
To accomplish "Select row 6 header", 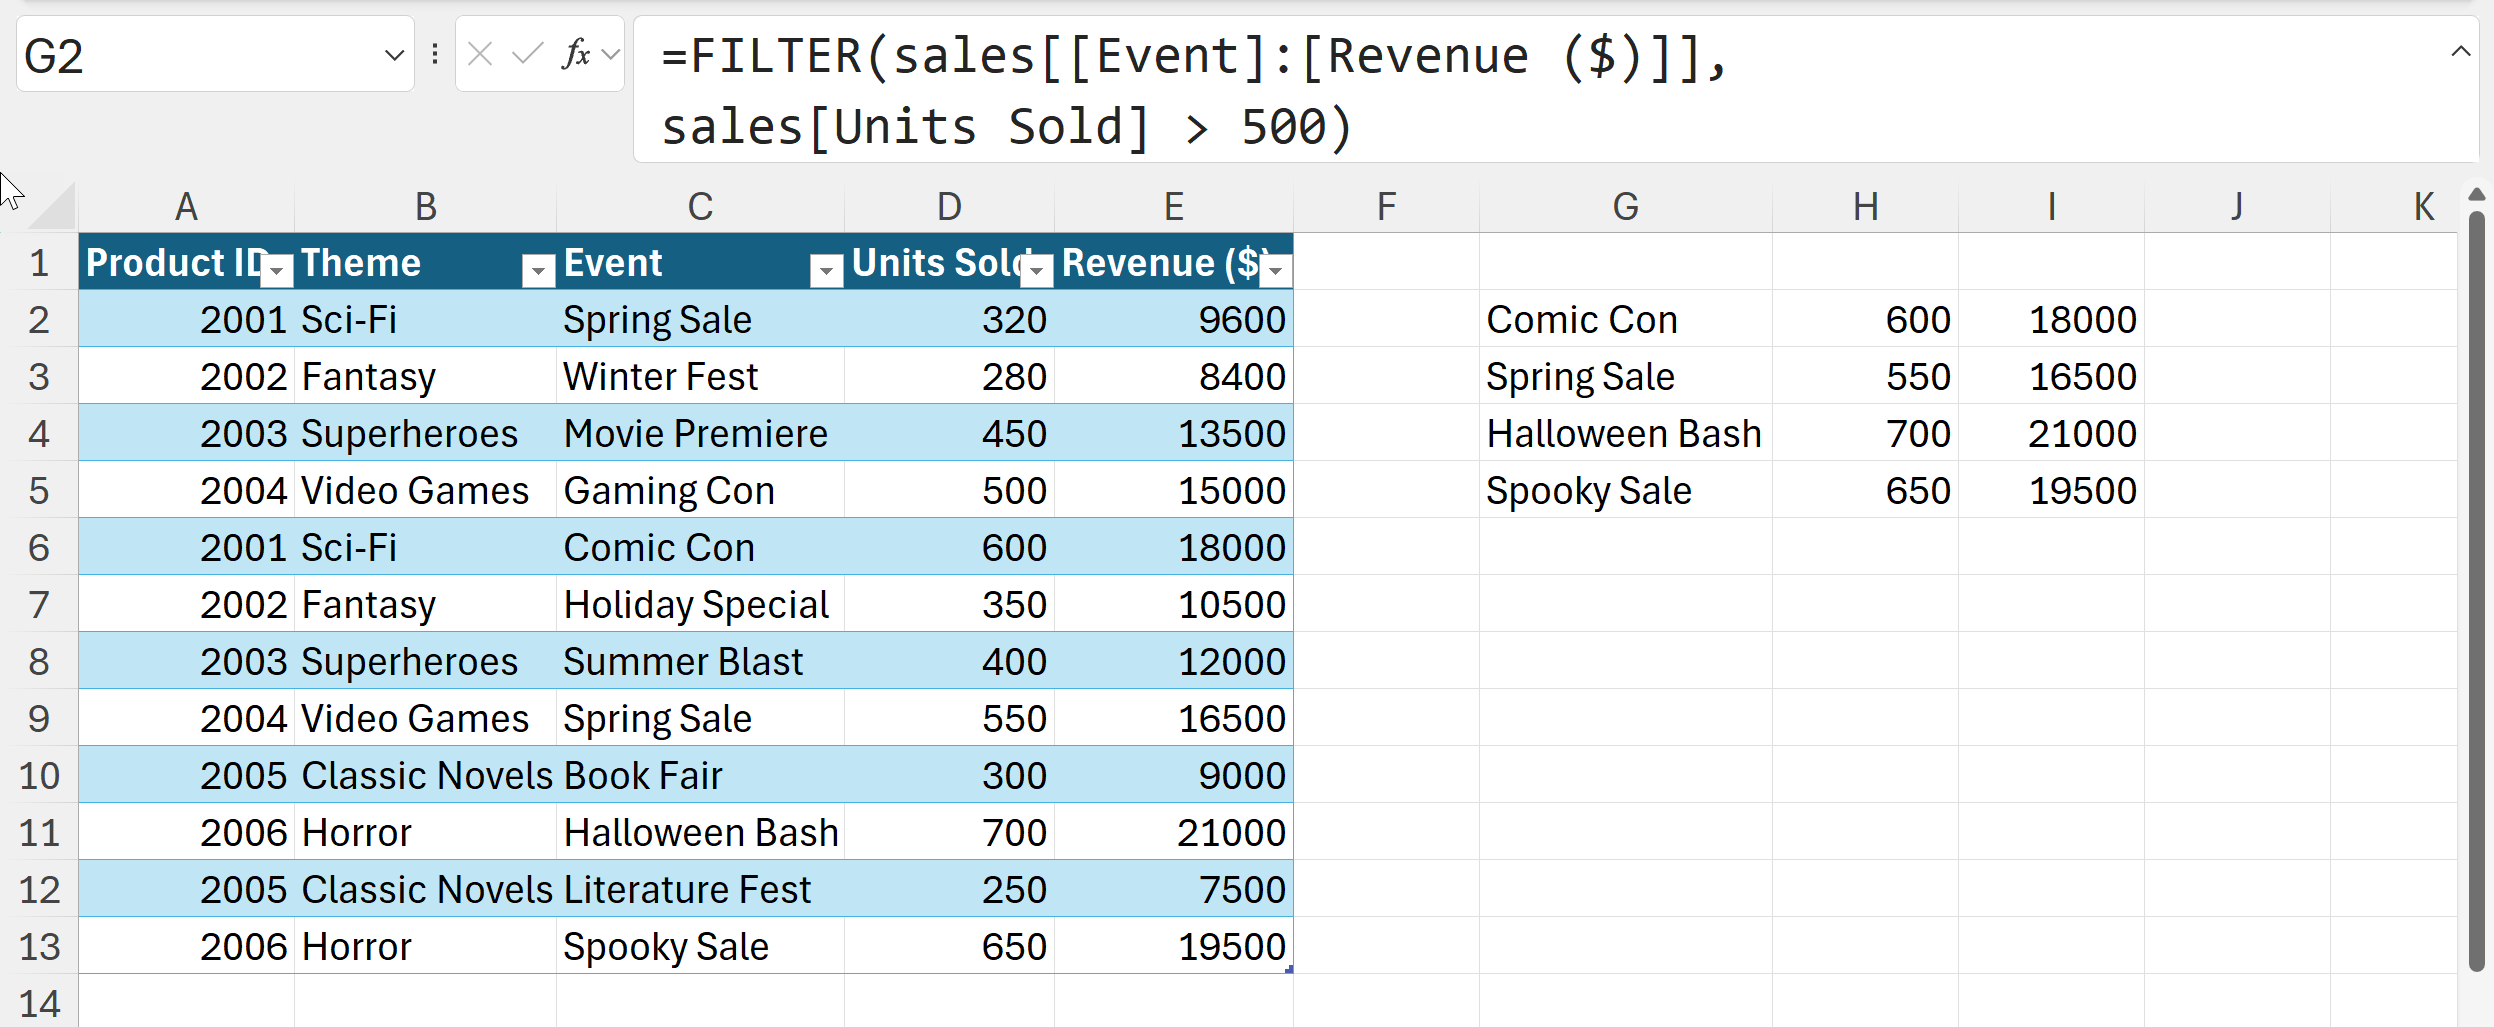I will point(39,547).
